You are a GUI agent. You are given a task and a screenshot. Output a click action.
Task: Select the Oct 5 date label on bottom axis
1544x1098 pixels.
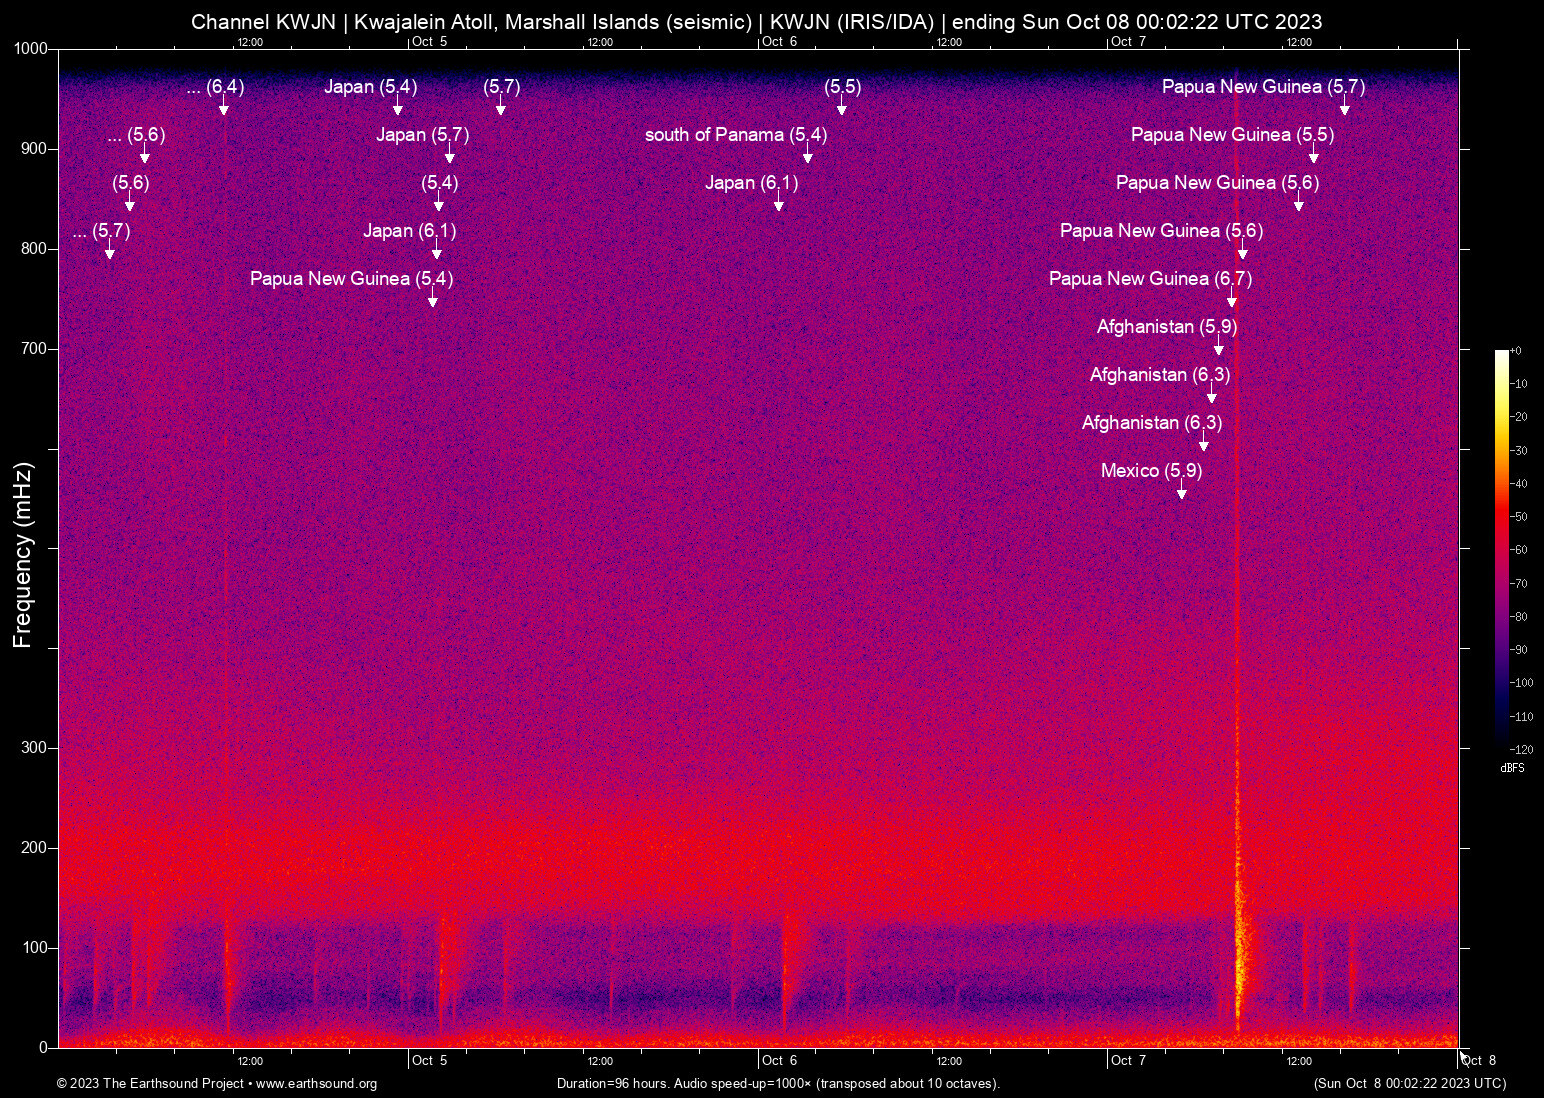pyautogui.click(x=428, y=1061)
